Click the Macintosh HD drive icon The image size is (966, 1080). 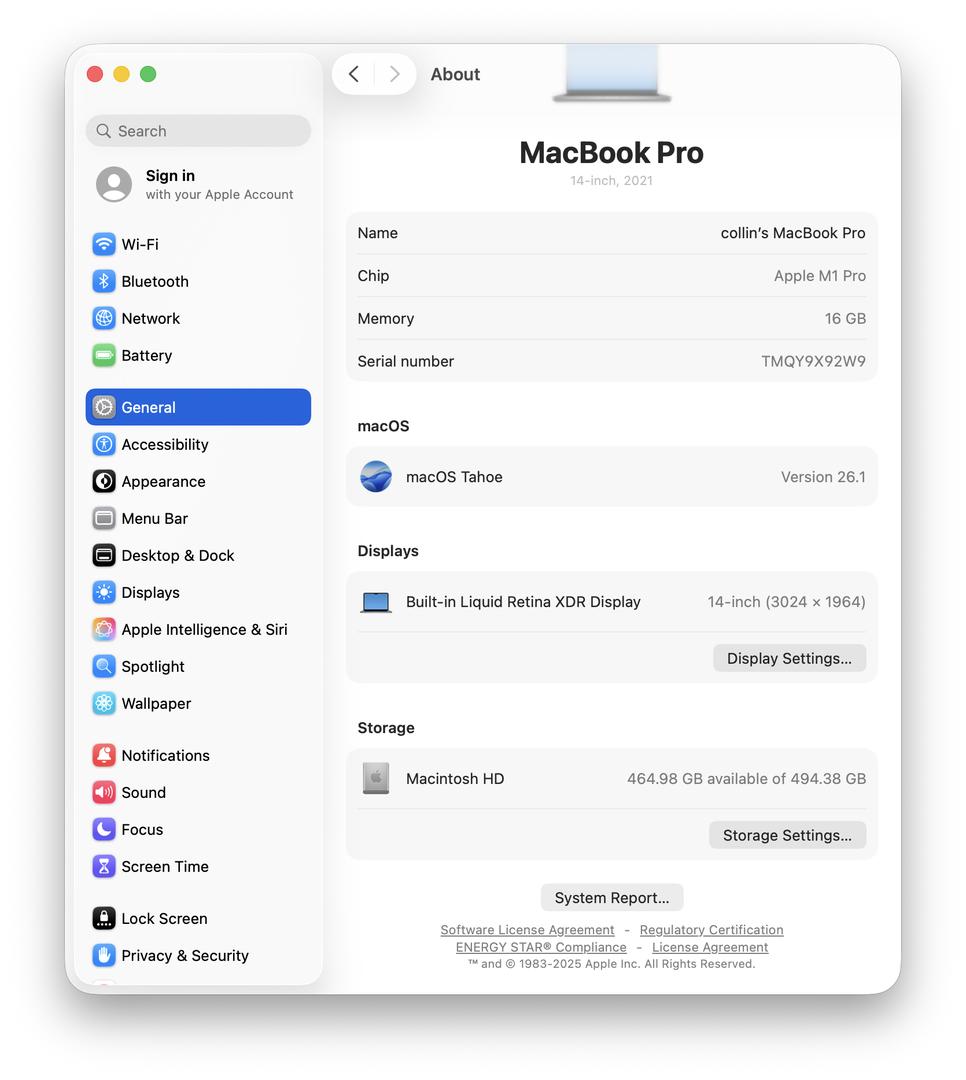pos(376,778)
